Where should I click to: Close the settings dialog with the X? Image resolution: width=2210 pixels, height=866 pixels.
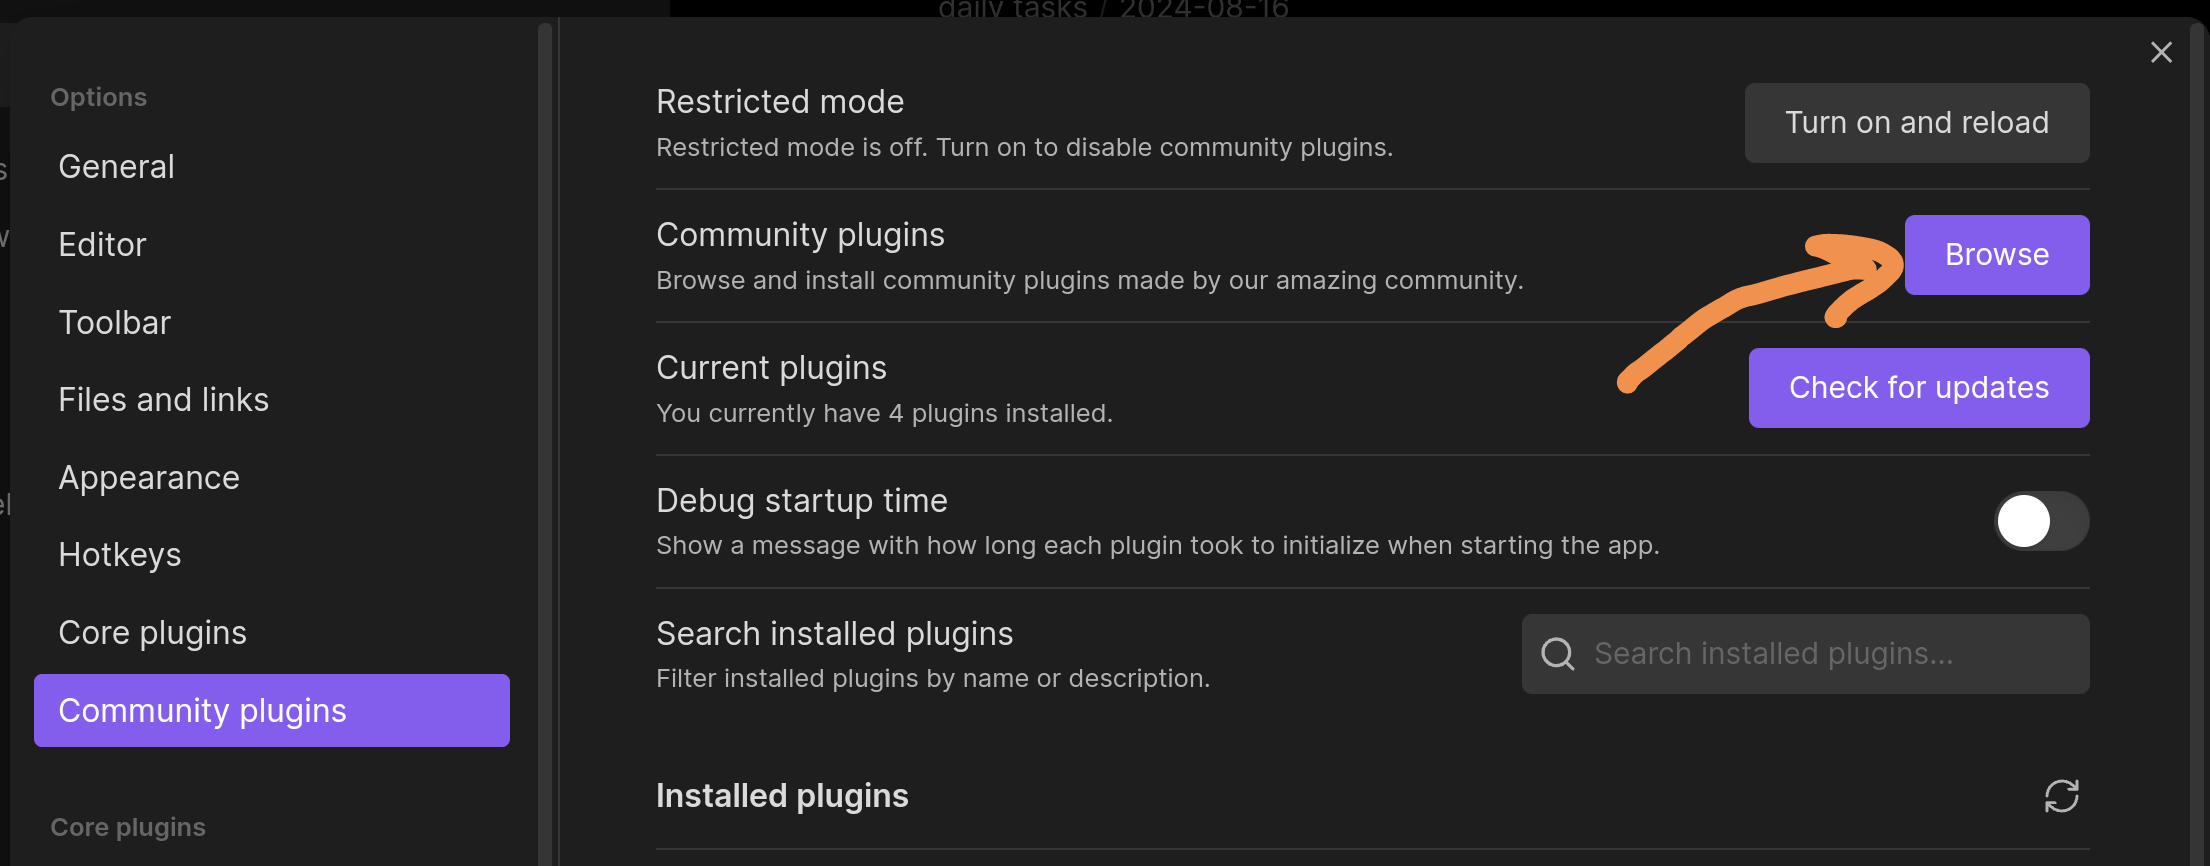[x=2161, y=52]
